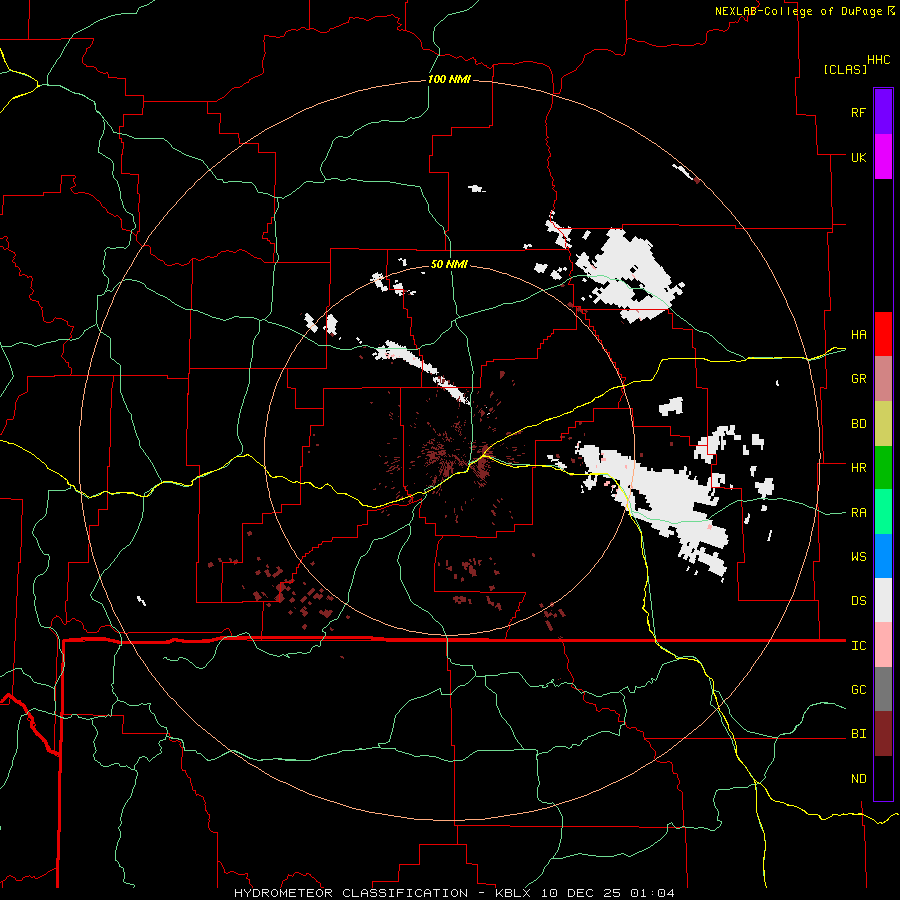Image resolution: width=900 pixels, height=900 pixels.
Task: Click the 'HYDROMETEOR CLASSIFICATION' title text
Action: [351, 893]
